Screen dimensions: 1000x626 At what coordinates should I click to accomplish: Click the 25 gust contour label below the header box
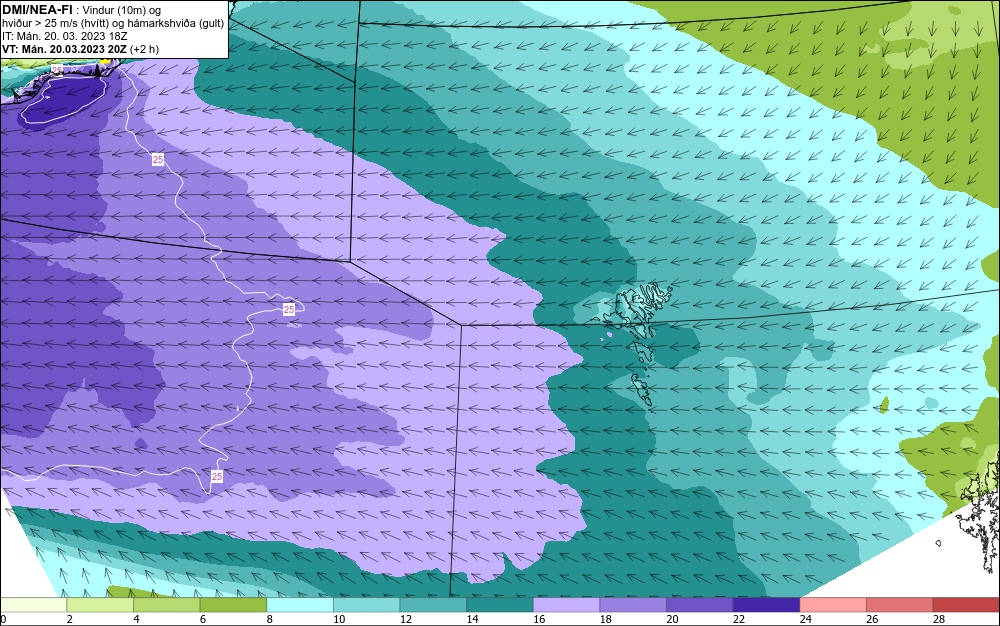tap(158, 159)
